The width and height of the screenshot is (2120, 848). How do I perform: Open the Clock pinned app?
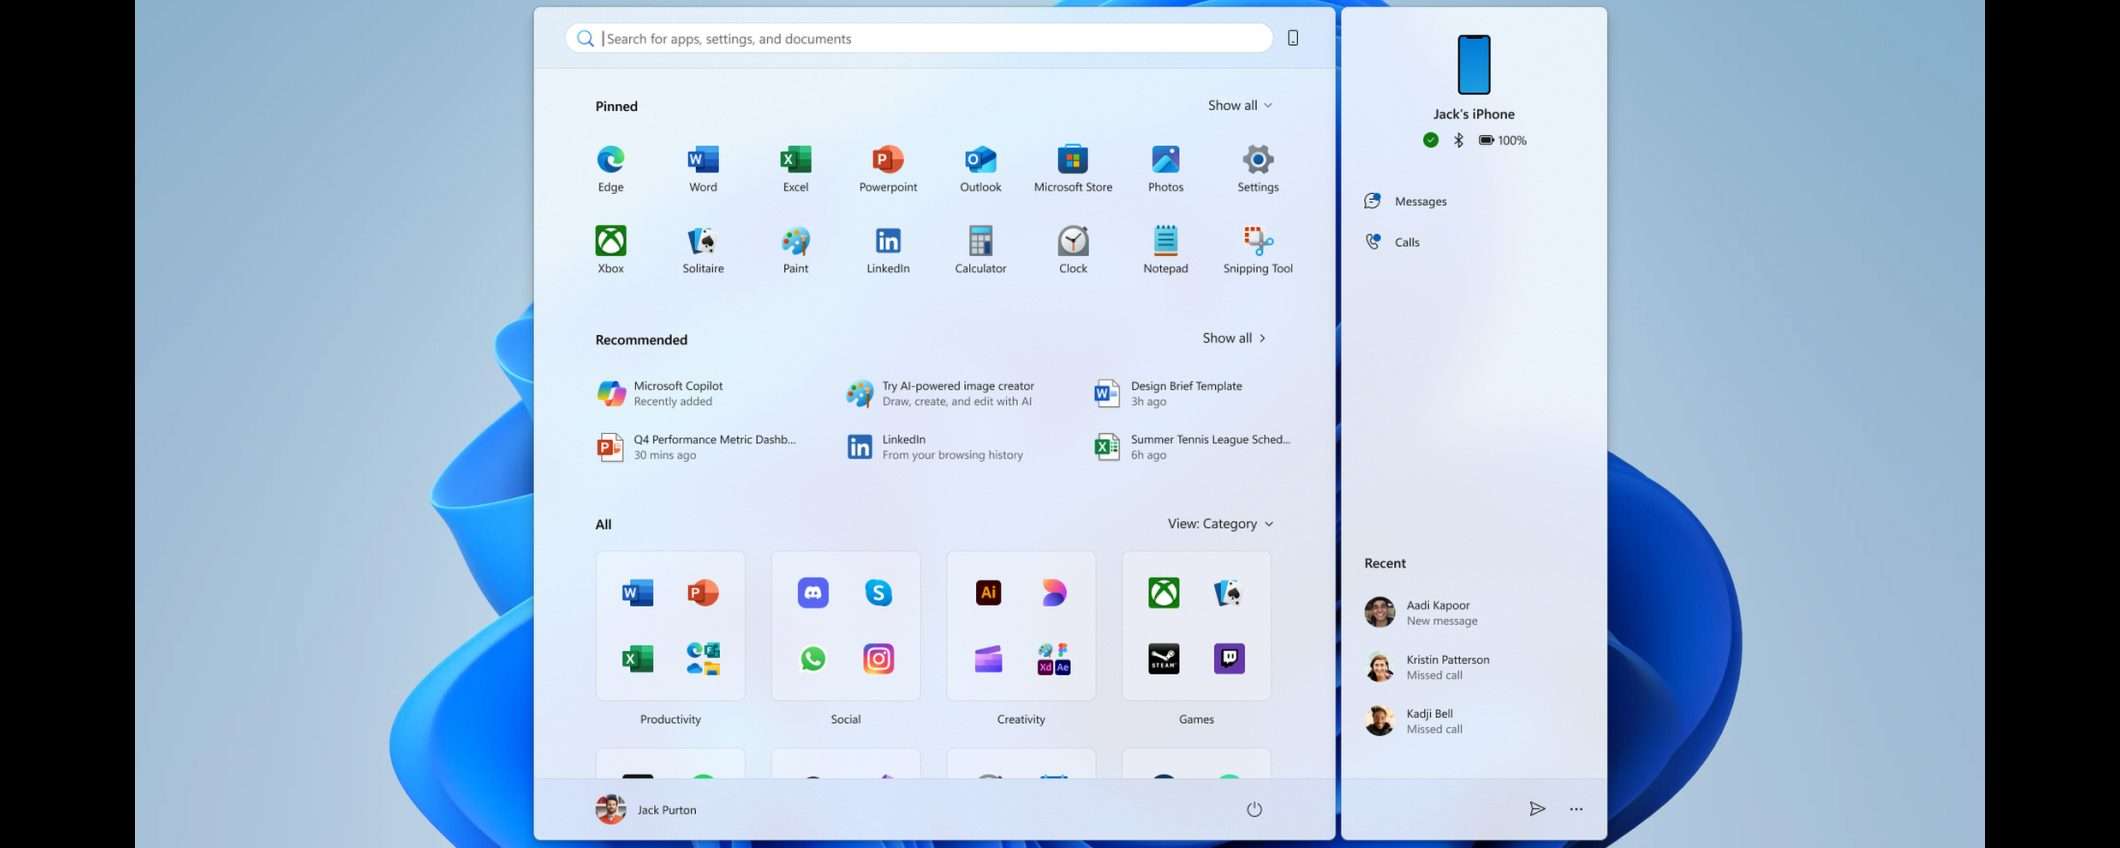(x=1072, y=249)
